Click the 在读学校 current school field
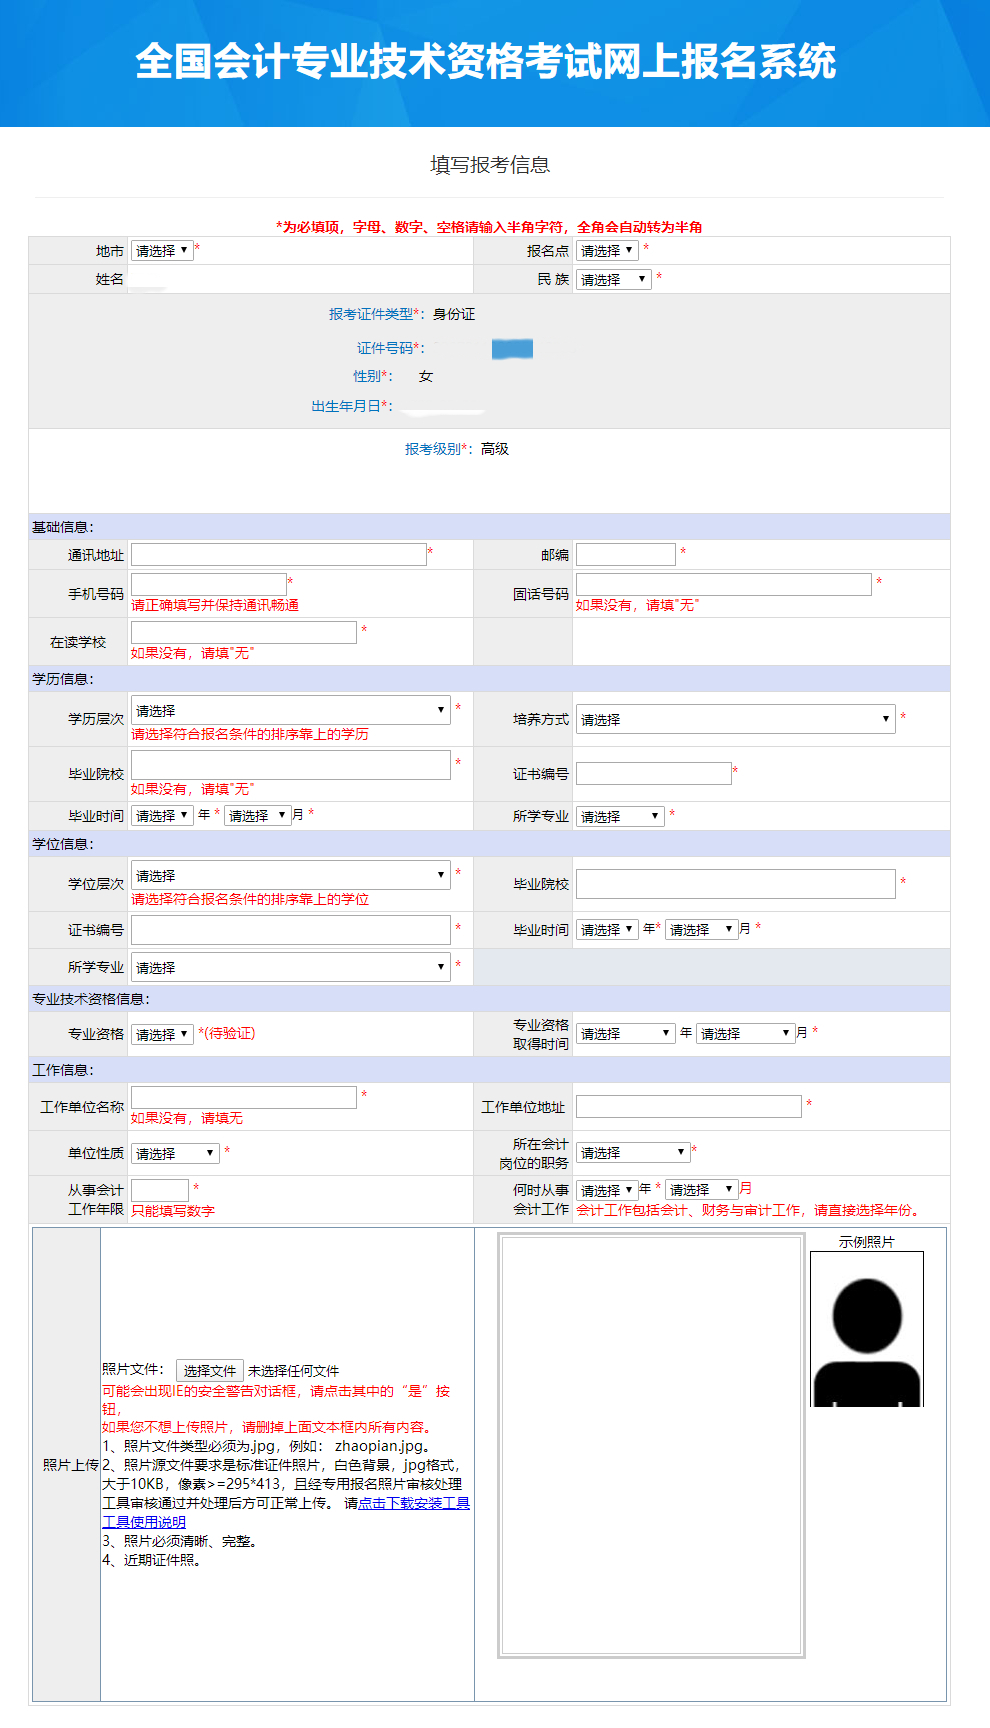Image resolution: width=990 pixels, height=1728 pixels. [x=243, y=632]
